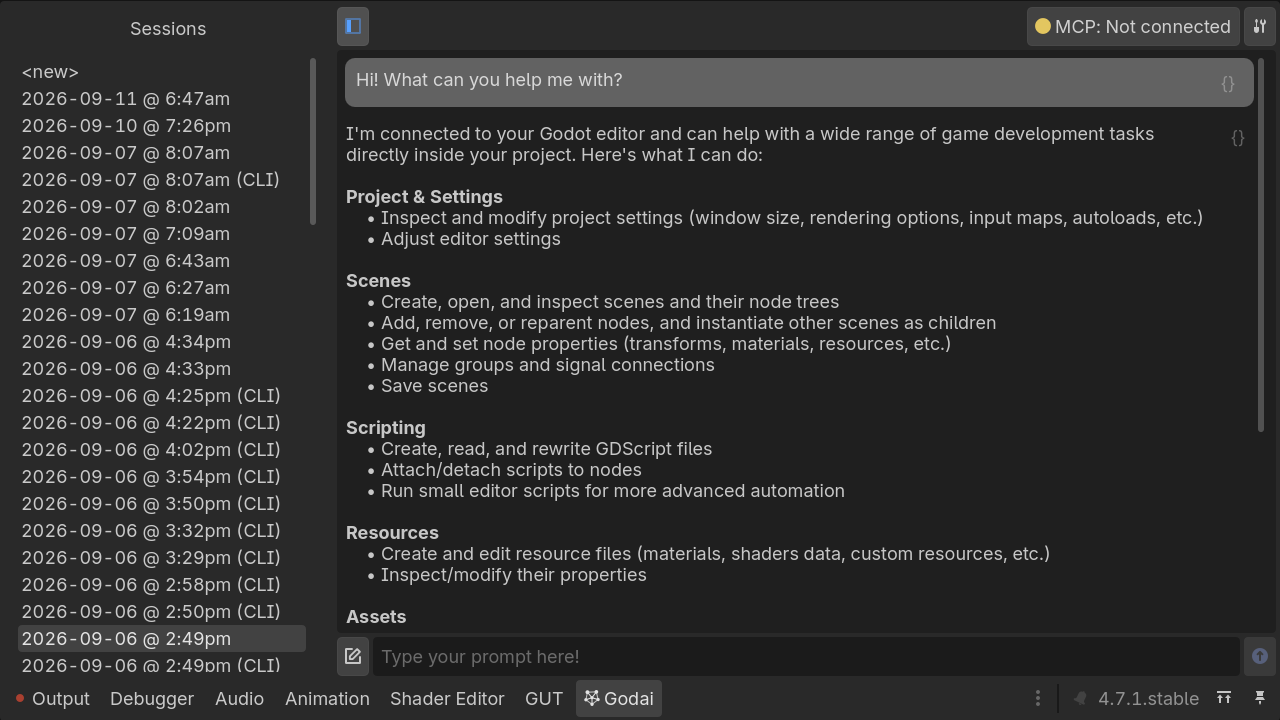Open the GUT tab
The width and height of the screenshot is (1280, 720).
point(544,699)
